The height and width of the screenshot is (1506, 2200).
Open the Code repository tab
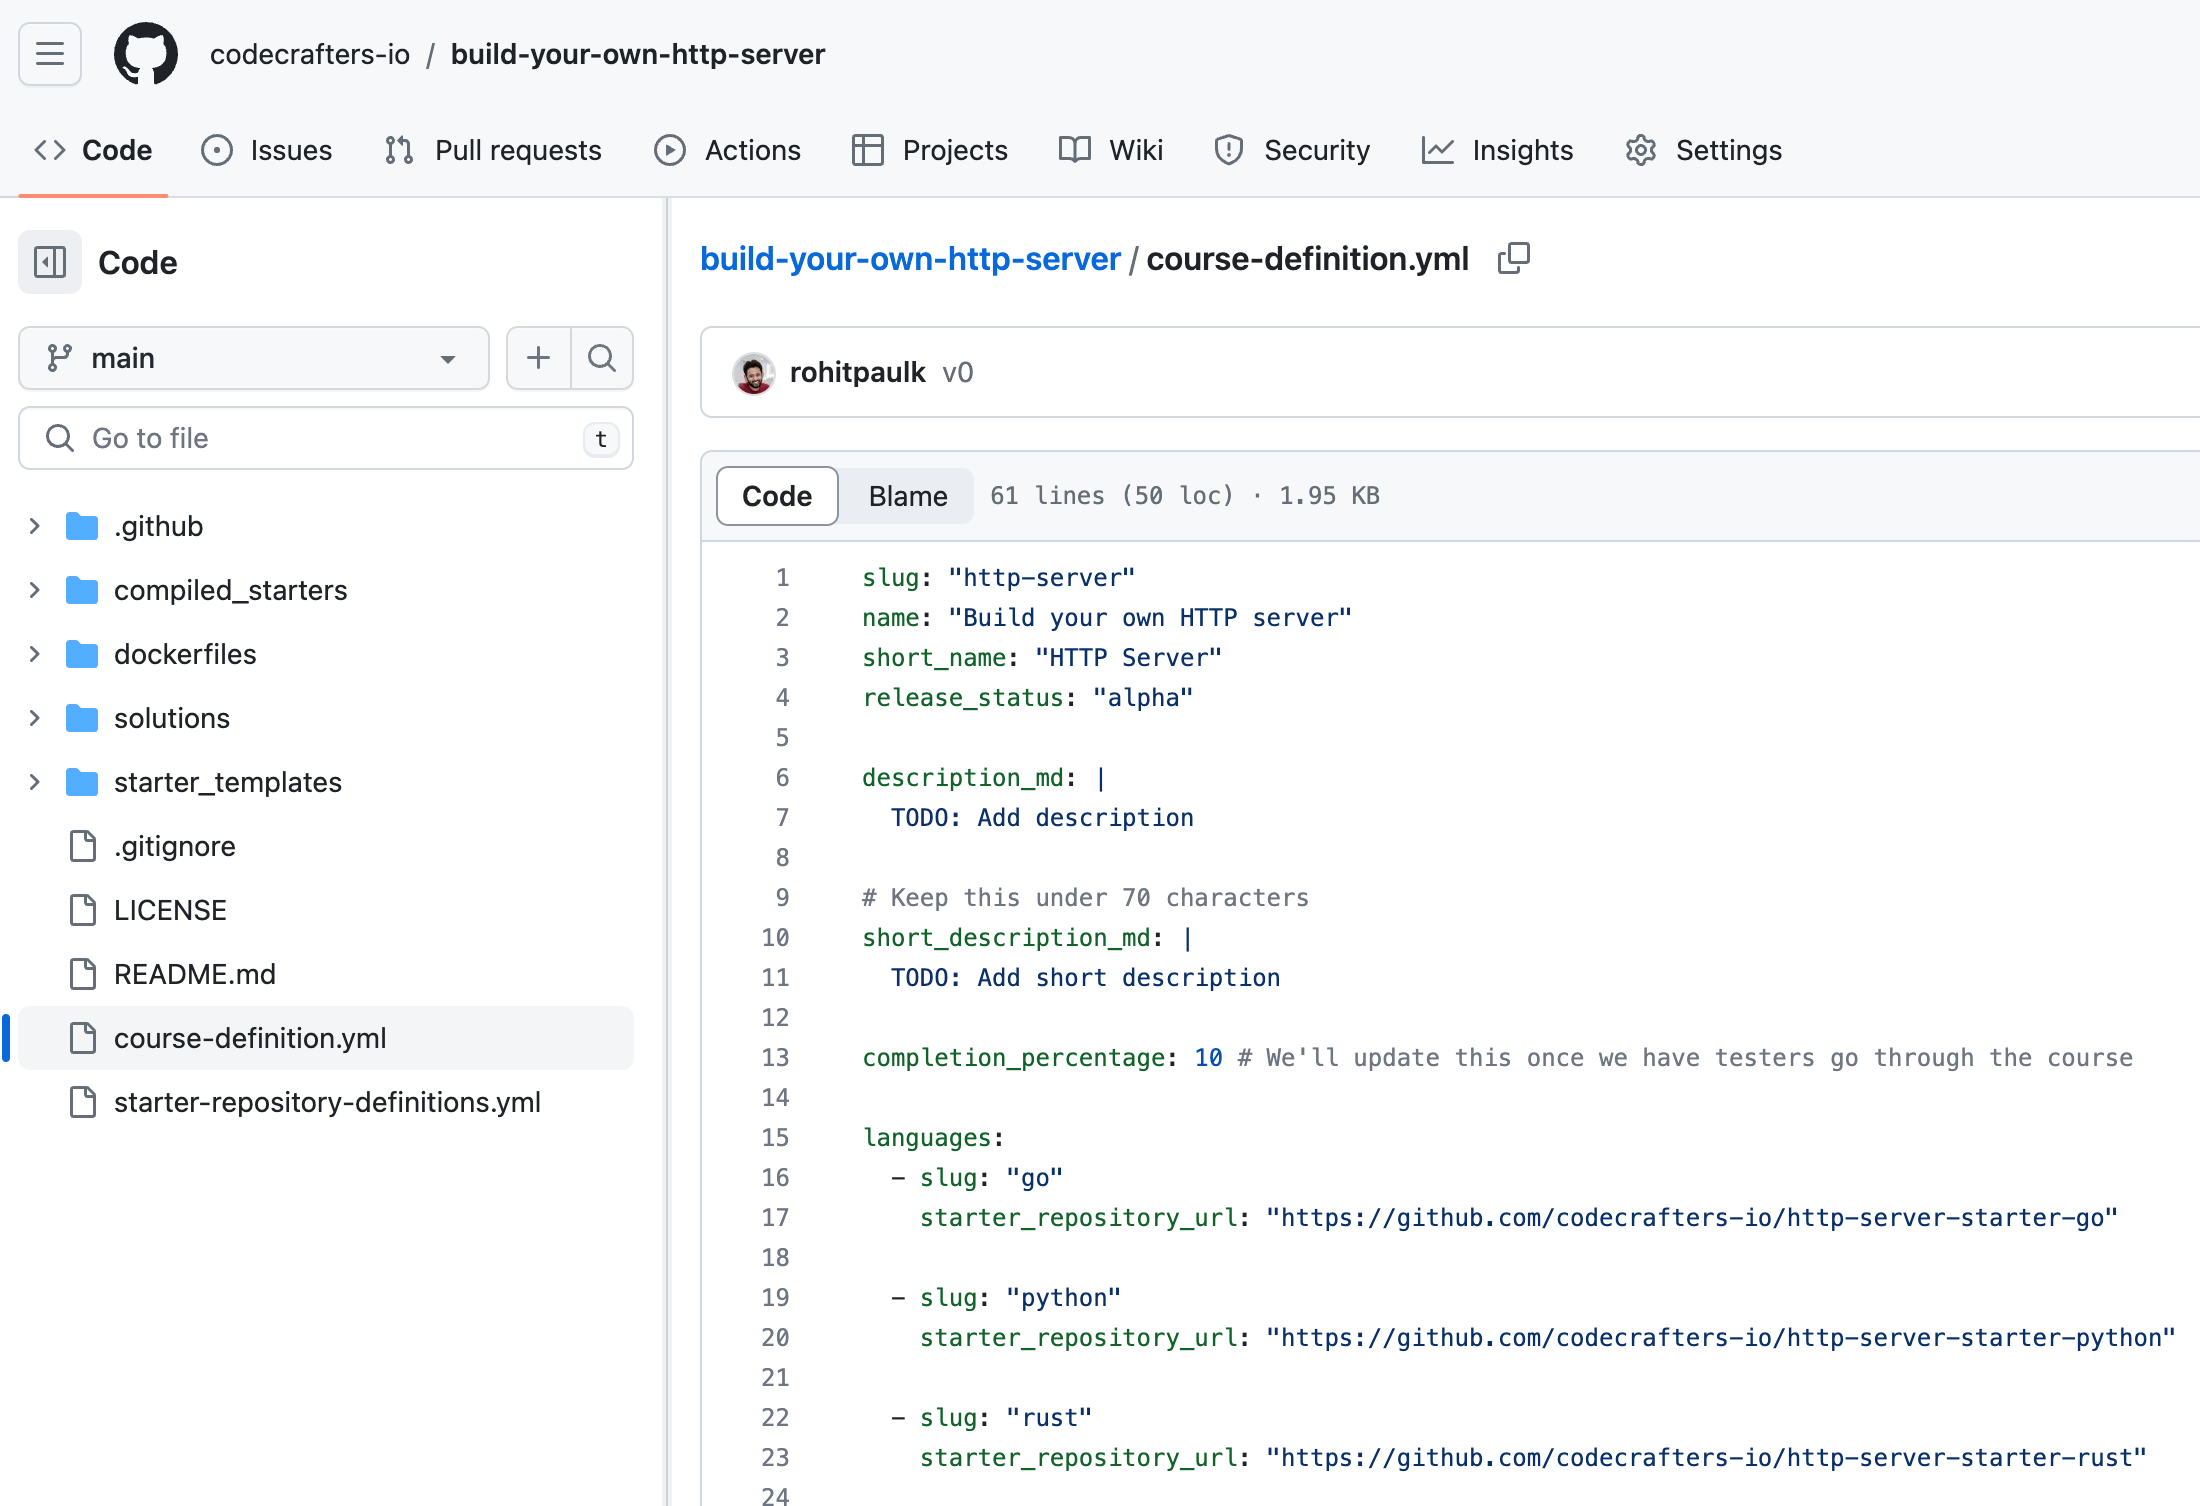point(93,150)
